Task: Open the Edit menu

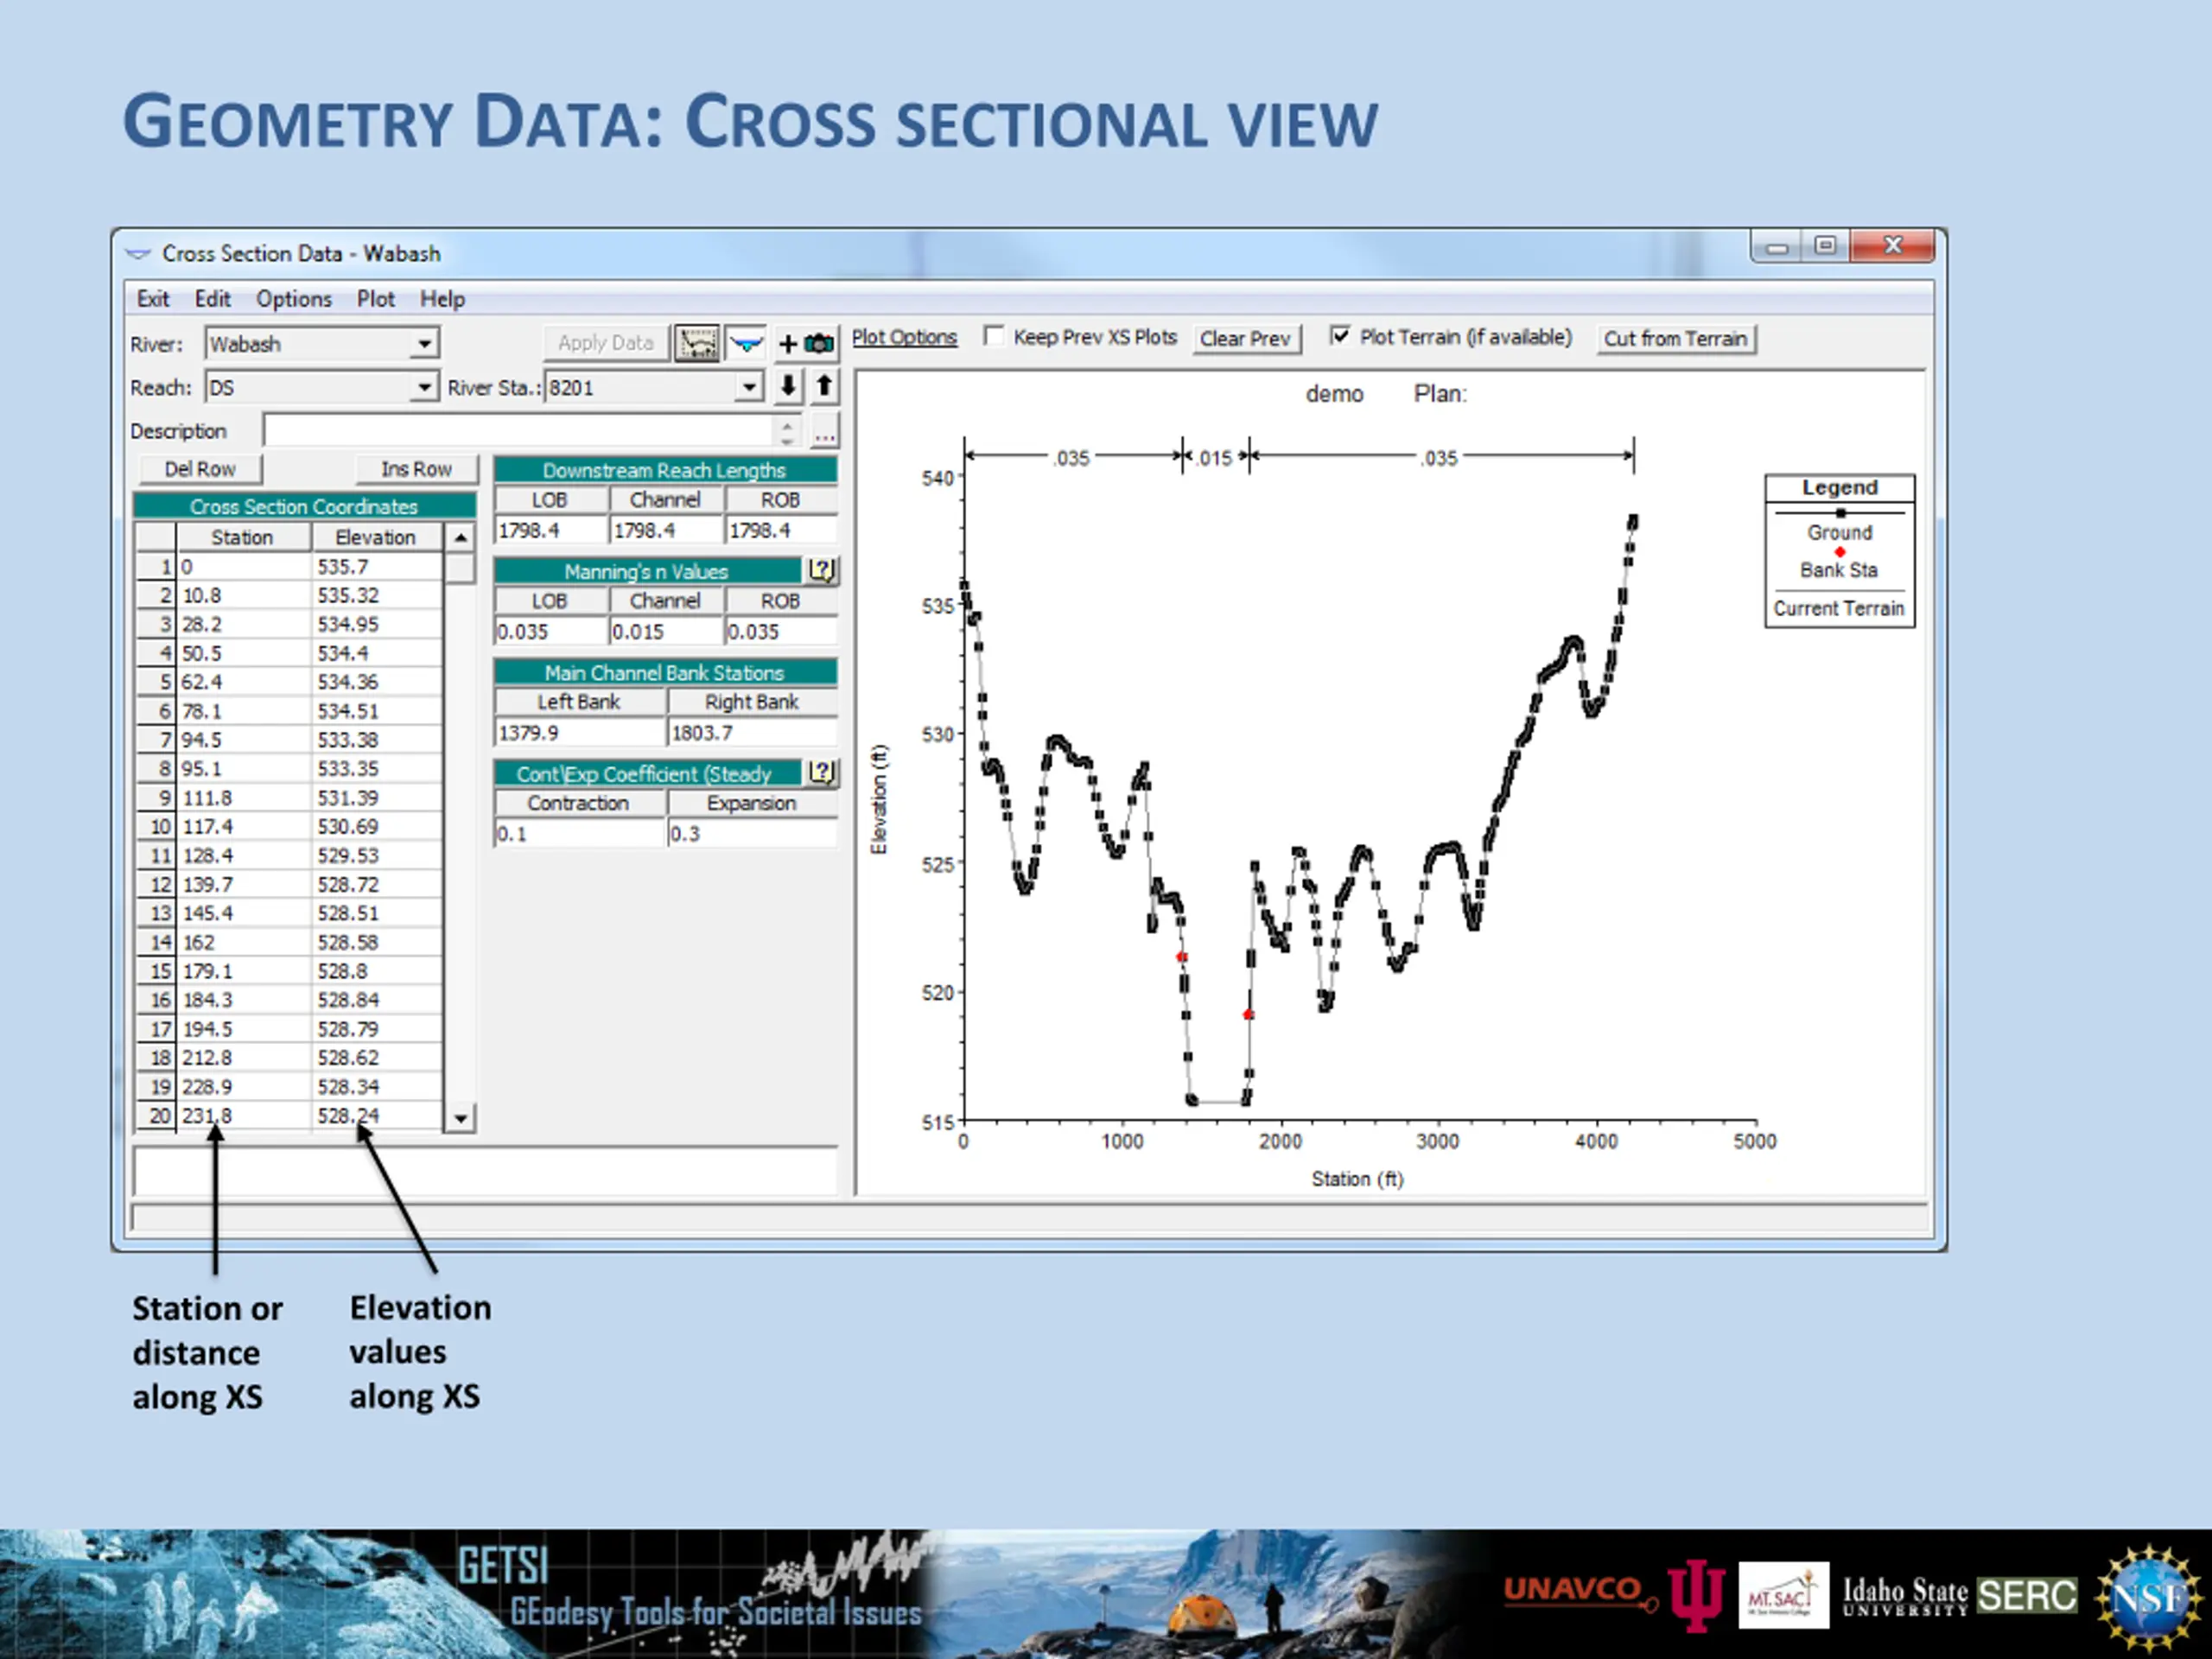Action: click(212, 299)
